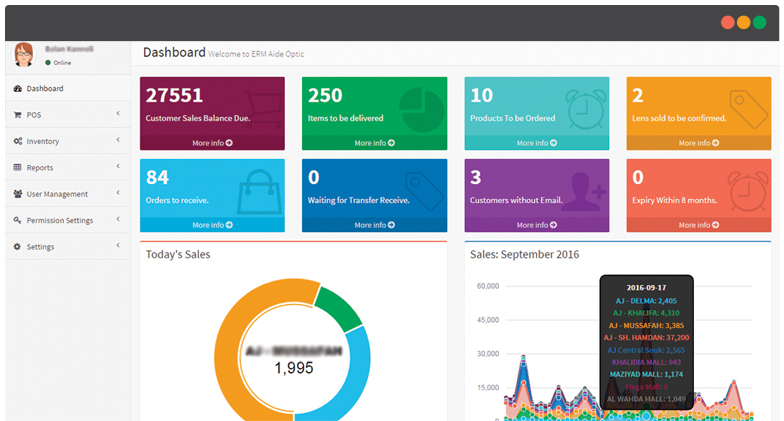Click the user avatar in the sidebar
The image size is (784, 421).
(x=24, y=55)
